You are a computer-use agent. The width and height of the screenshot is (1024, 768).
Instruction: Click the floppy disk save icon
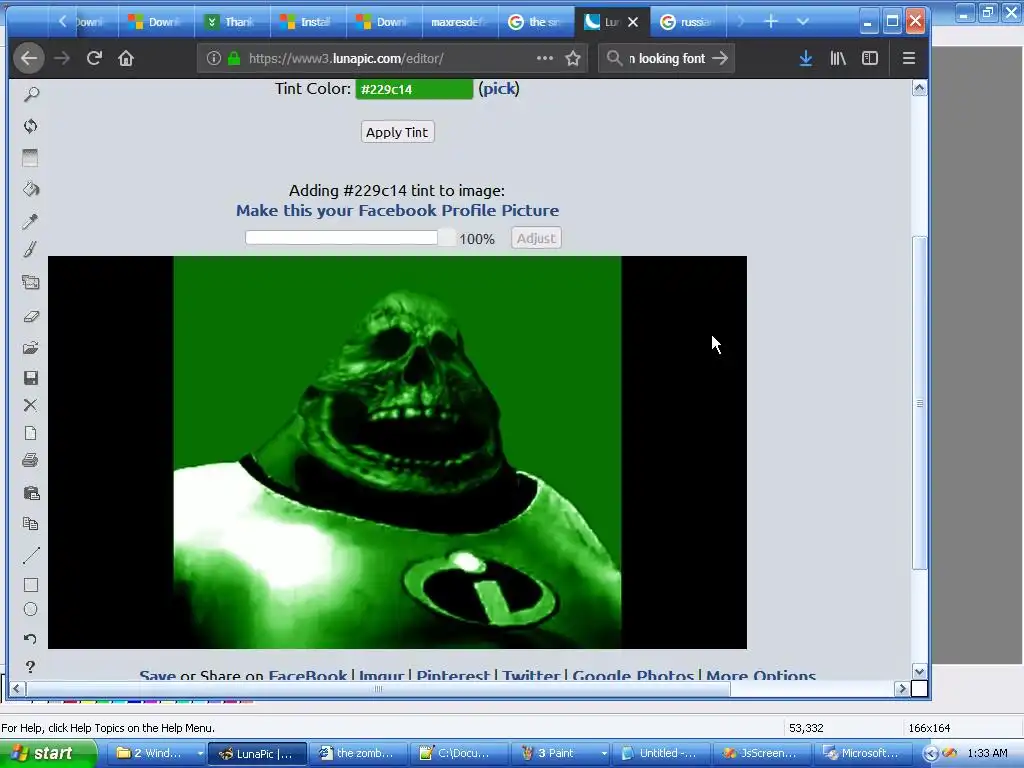click(31, 377)
